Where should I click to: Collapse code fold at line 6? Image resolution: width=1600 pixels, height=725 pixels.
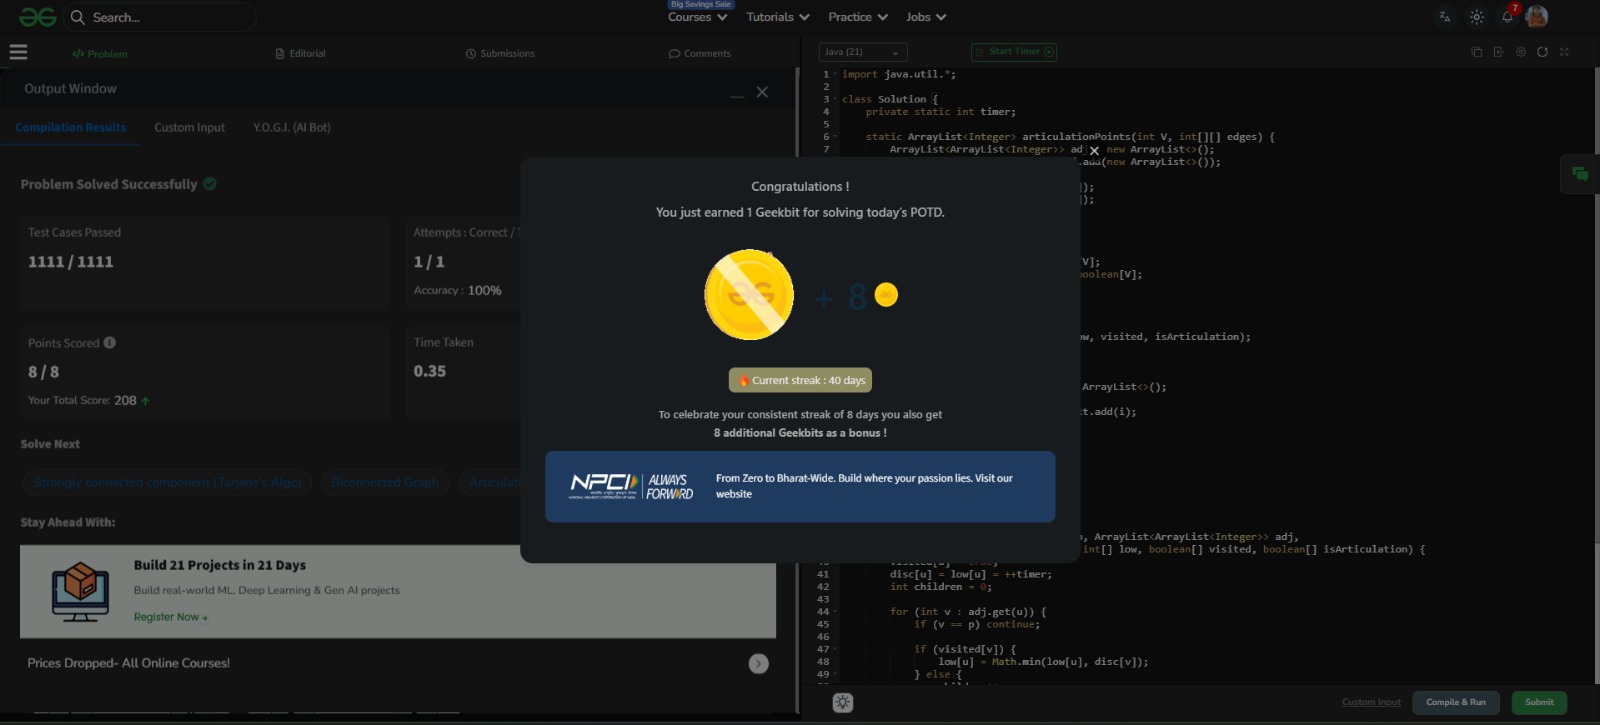click(x=835, y=137)
